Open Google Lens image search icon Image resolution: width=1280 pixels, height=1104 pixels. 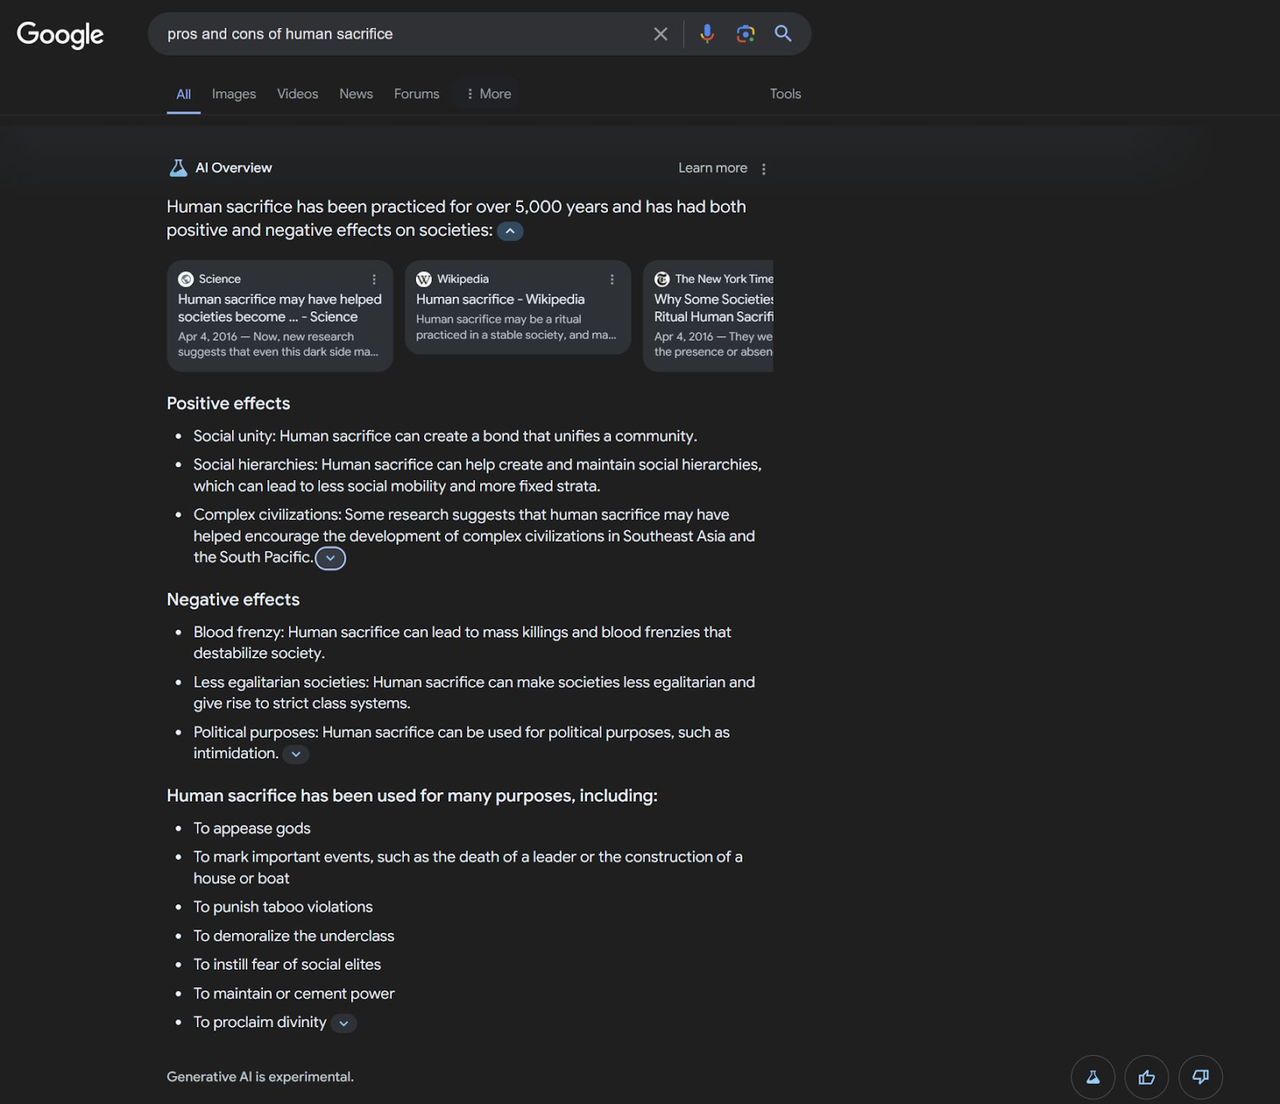(x=745, y=34)
